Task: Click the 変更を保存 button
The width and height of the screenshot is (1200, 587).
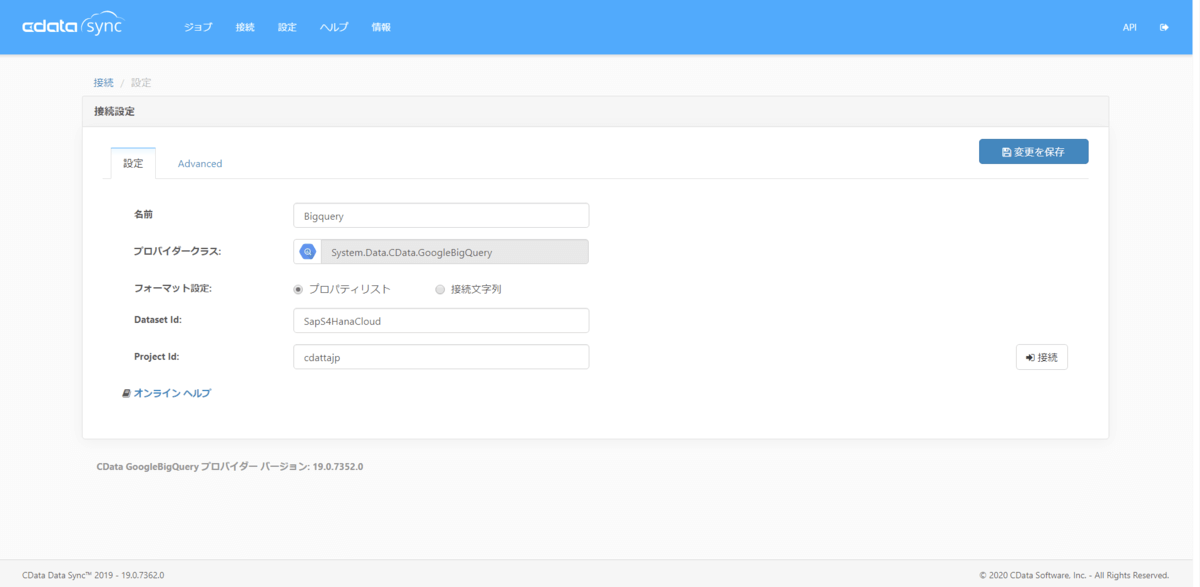Action: pos(1033,152)
